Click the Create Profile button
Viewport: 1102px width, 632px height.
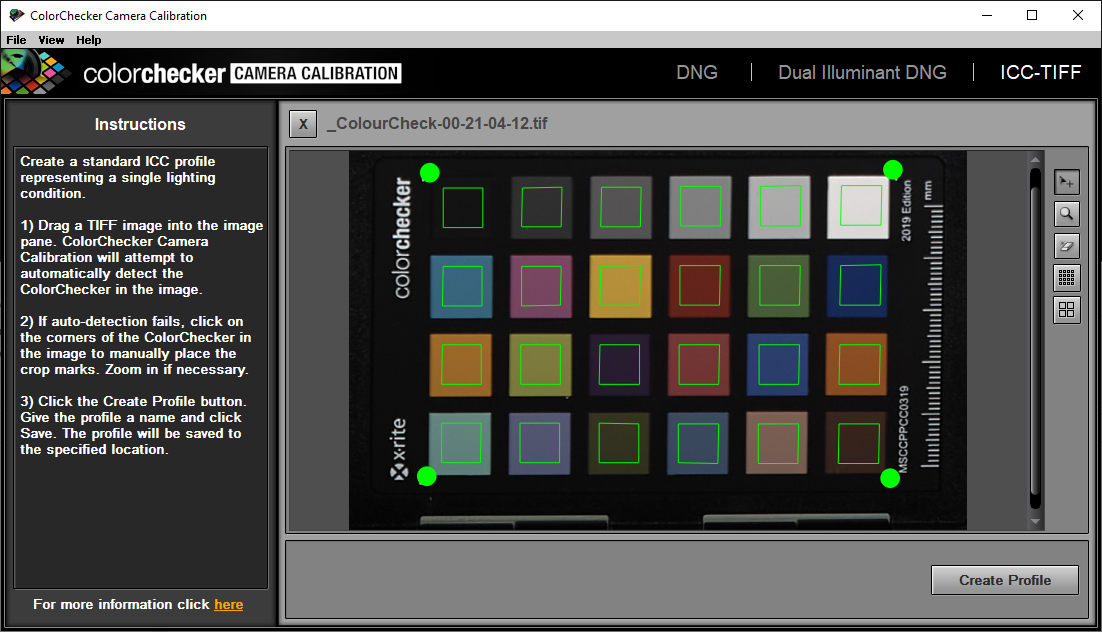click(x=1005, y=580)
